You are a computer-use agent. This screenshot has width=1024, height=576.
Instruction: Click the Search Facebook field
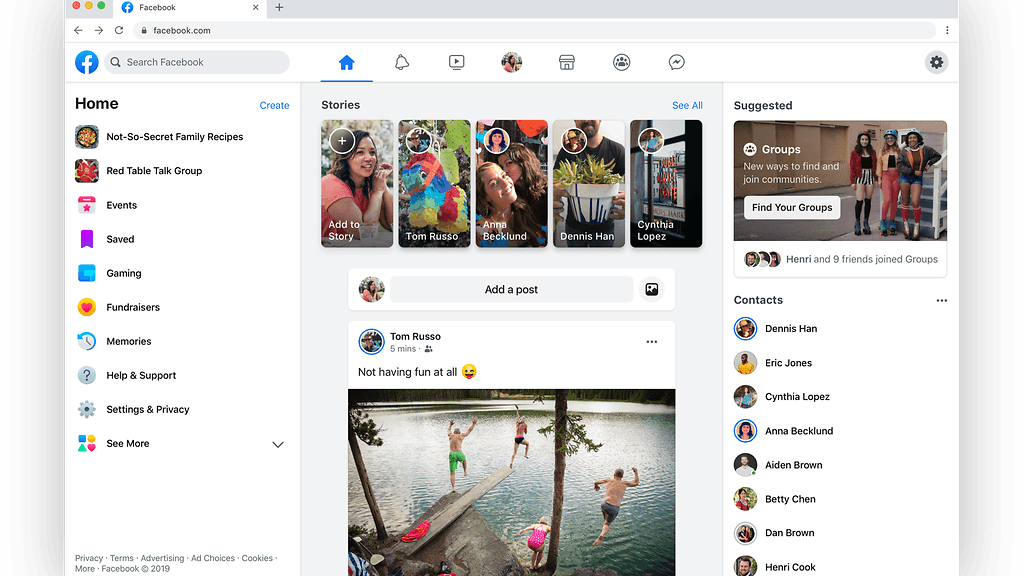click(x=197, y=62)
